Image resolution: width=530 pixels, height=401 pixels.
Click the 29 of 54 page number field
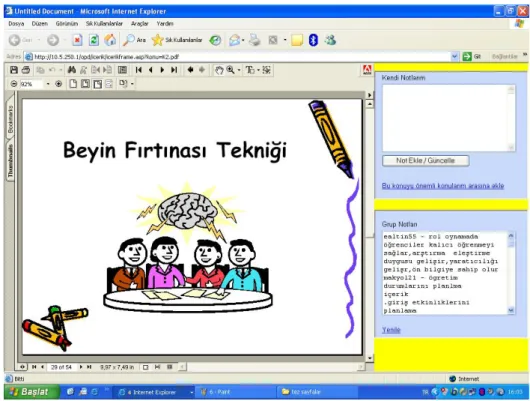pyautogui.click(x=61, y=367)
